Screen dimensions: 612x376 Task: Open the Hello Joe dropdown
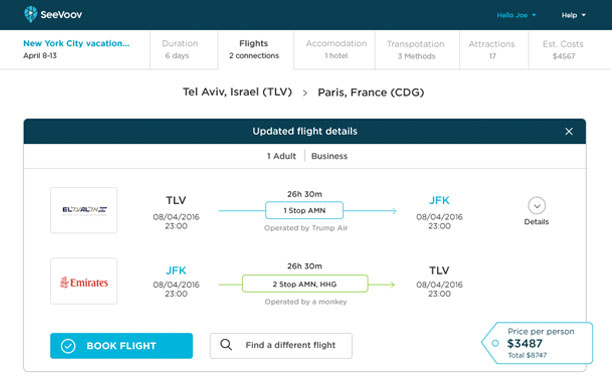(x=516, y=15)
